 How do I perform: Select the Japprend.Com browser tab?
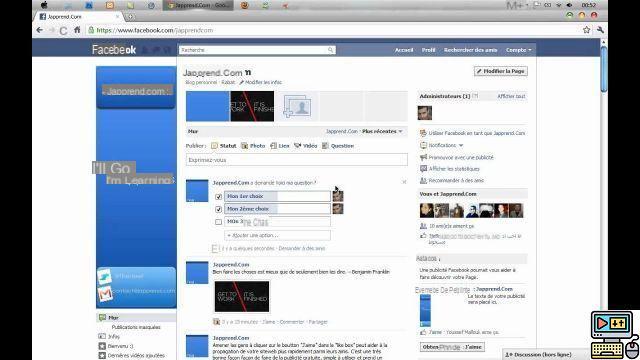[79, 17]
